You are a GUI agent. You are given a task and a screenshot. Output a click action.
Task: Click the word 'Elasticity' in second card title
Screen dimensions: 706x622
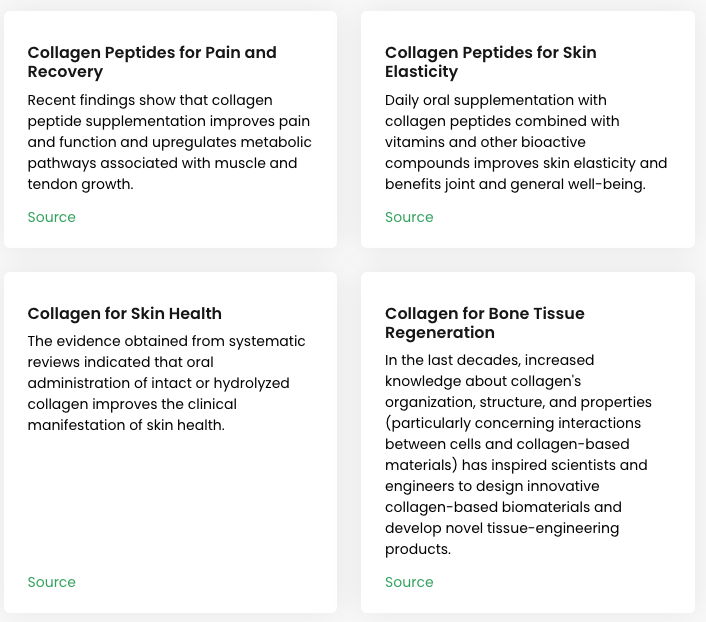[421, 72]
